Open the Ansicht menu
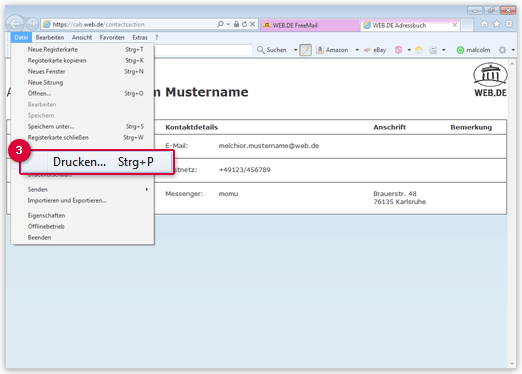 [x=82, y=37]
